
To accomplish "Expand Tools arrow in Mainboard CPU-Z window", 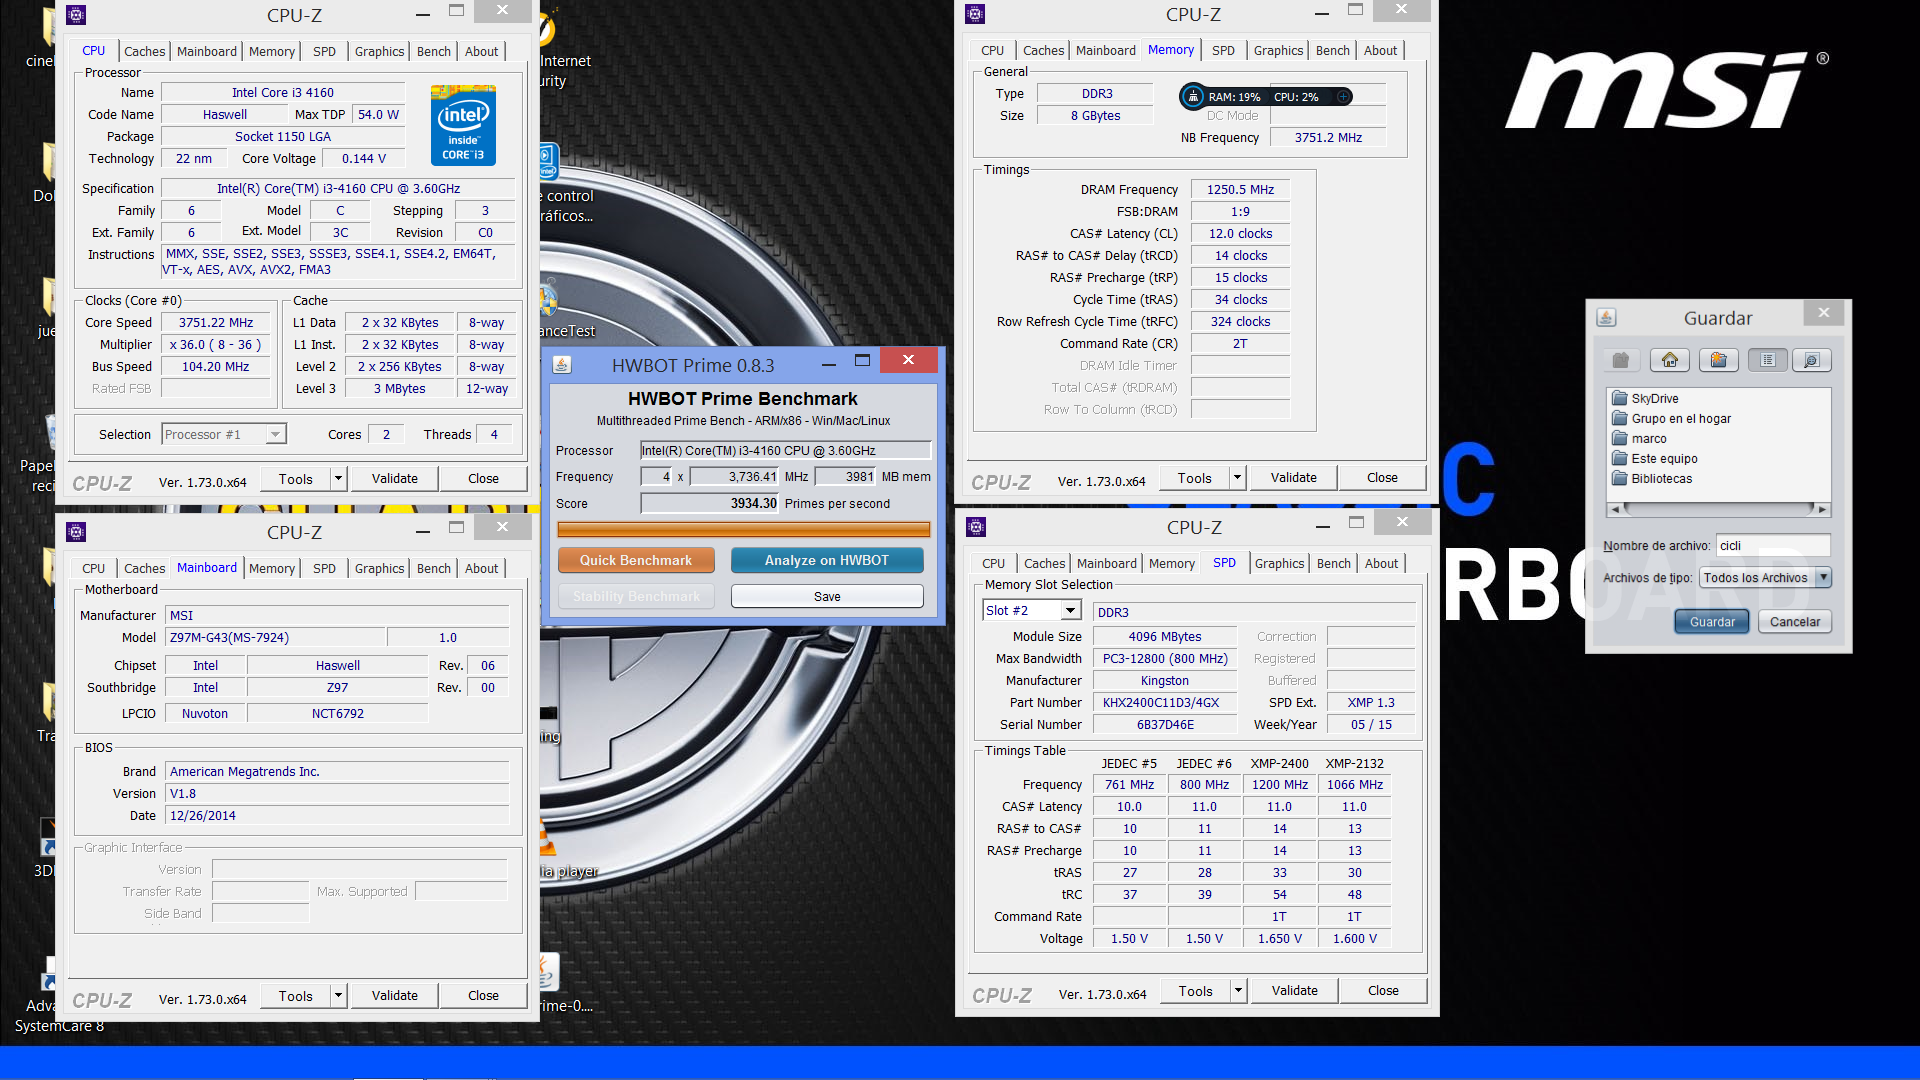I will pos(338,995).
